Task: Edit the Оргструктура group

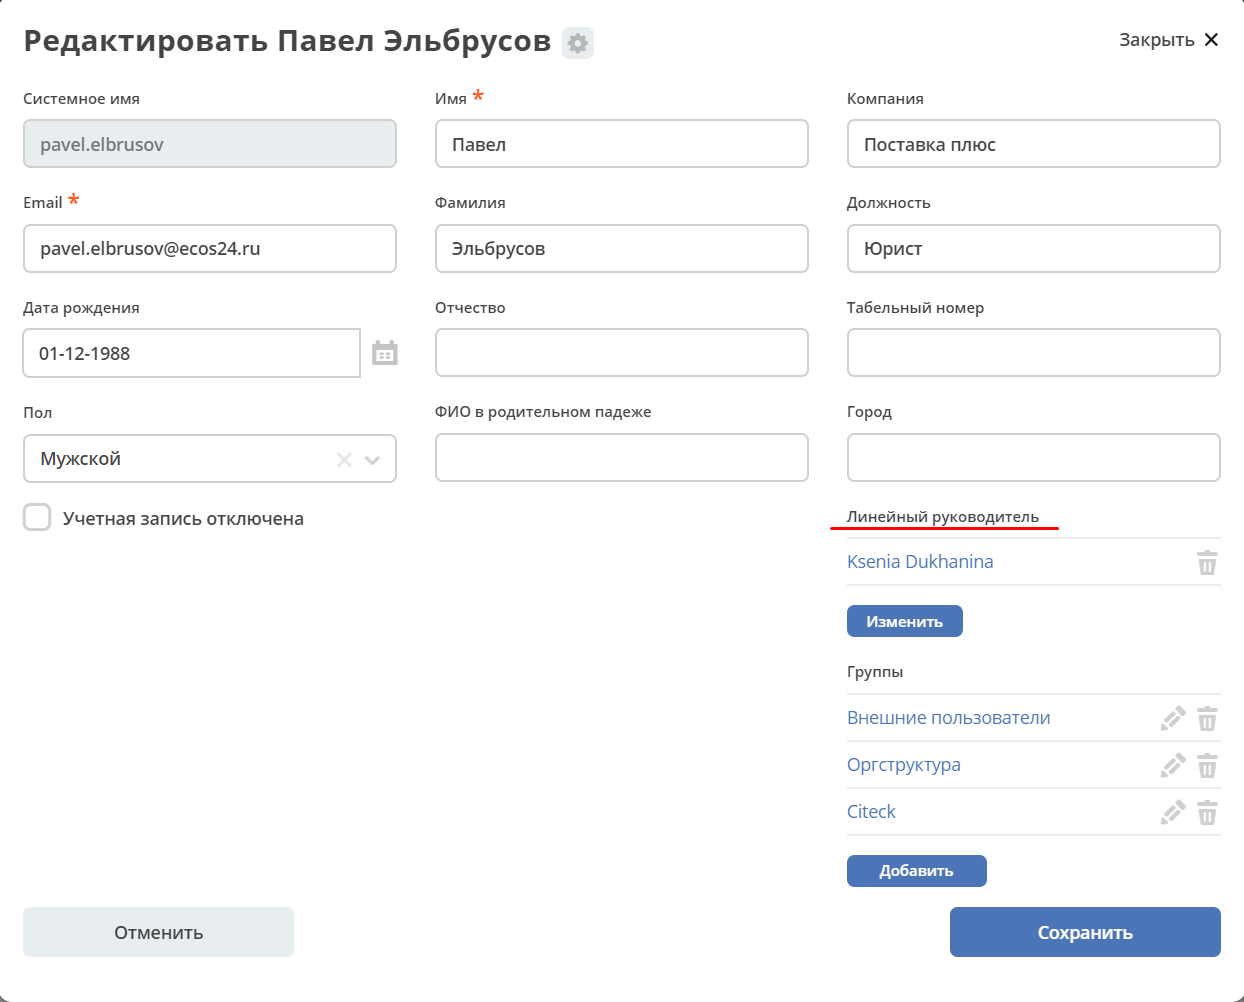Action: point(1173,765)
